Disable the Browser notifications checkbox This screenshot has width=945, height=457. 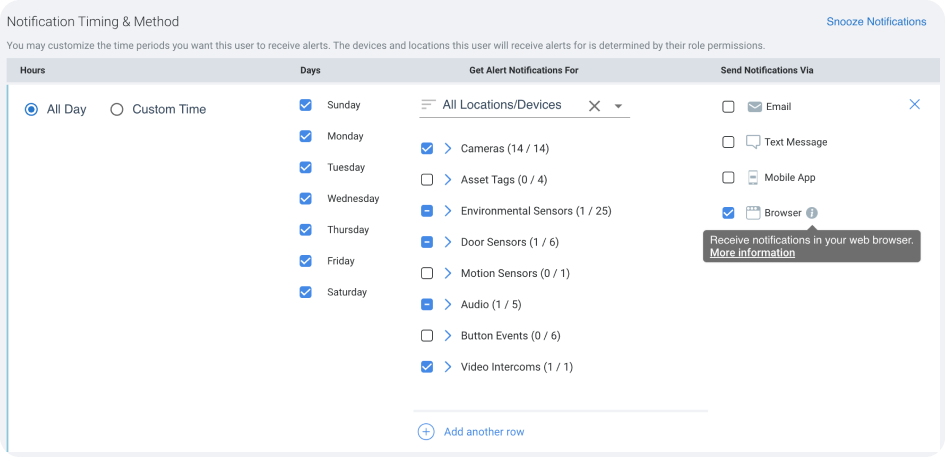click(x=728, y=213)
